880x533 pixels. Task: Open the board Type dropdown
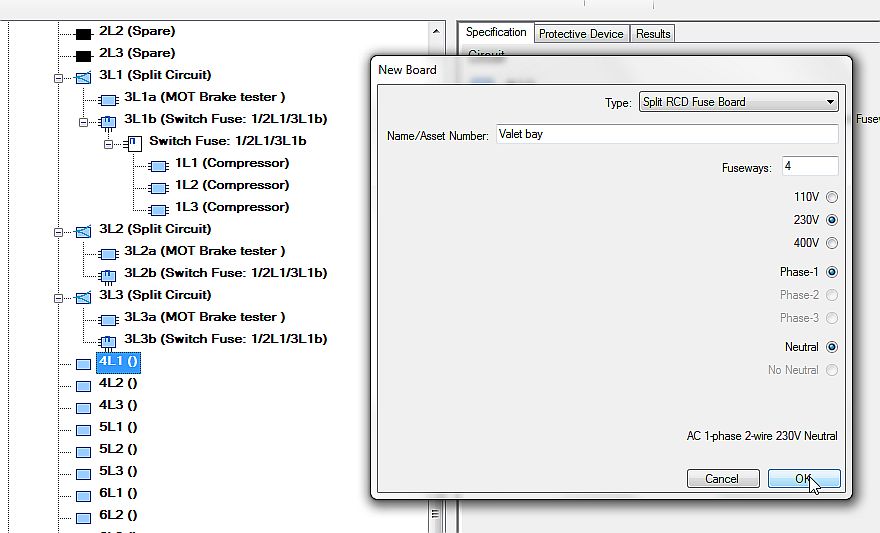(739, 102)
